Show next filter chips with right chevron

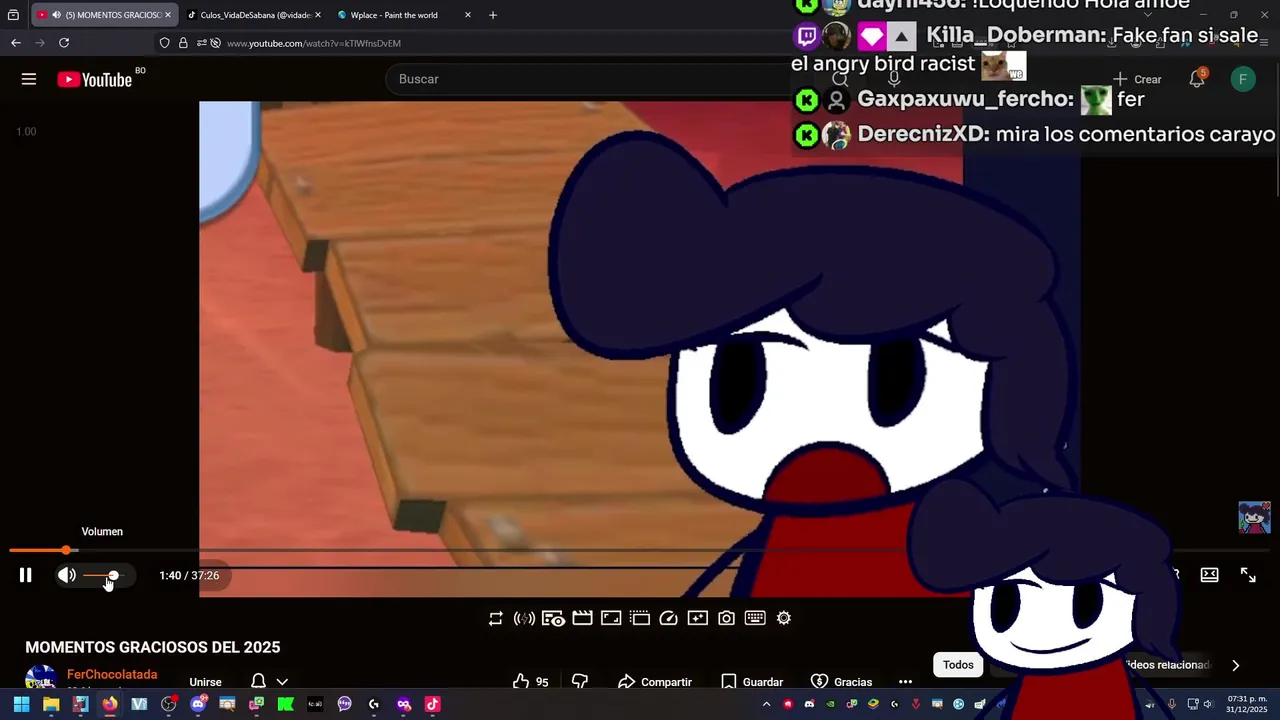(x=1235, y=665)
